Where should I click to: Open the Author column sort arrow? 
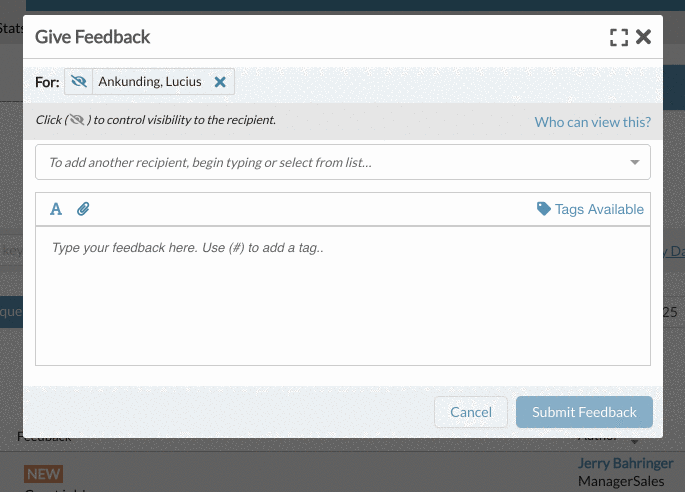635,442
